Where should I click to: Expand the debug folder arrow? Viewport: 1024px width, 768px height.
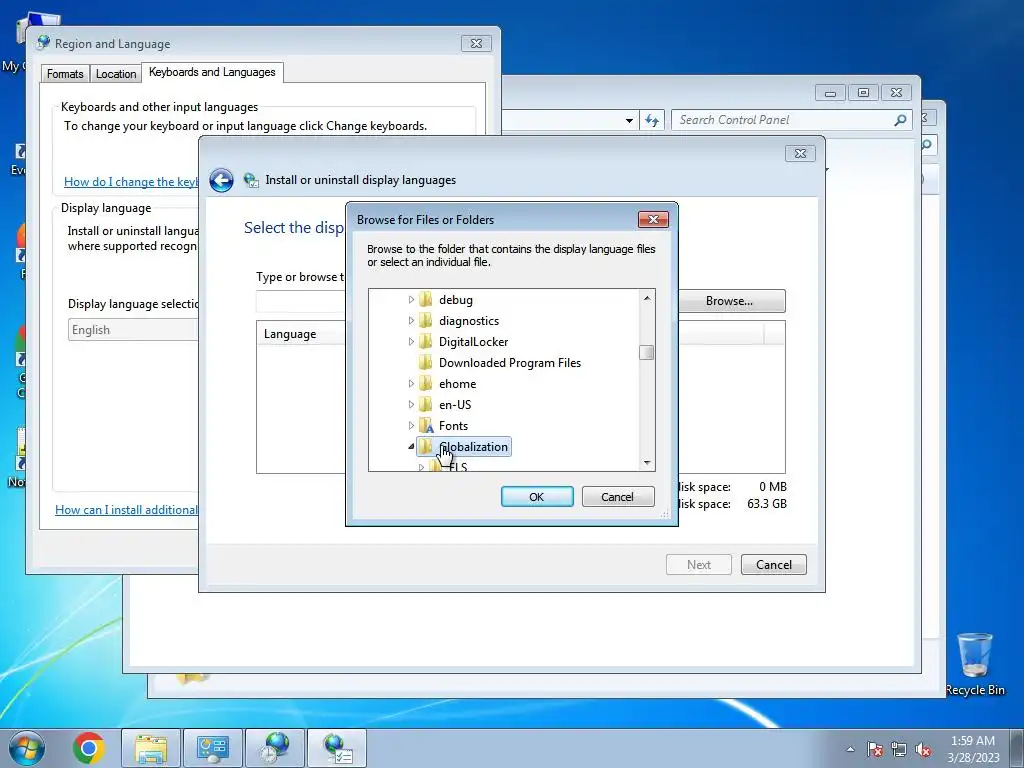pyautogui.click(x=411, y=300)
